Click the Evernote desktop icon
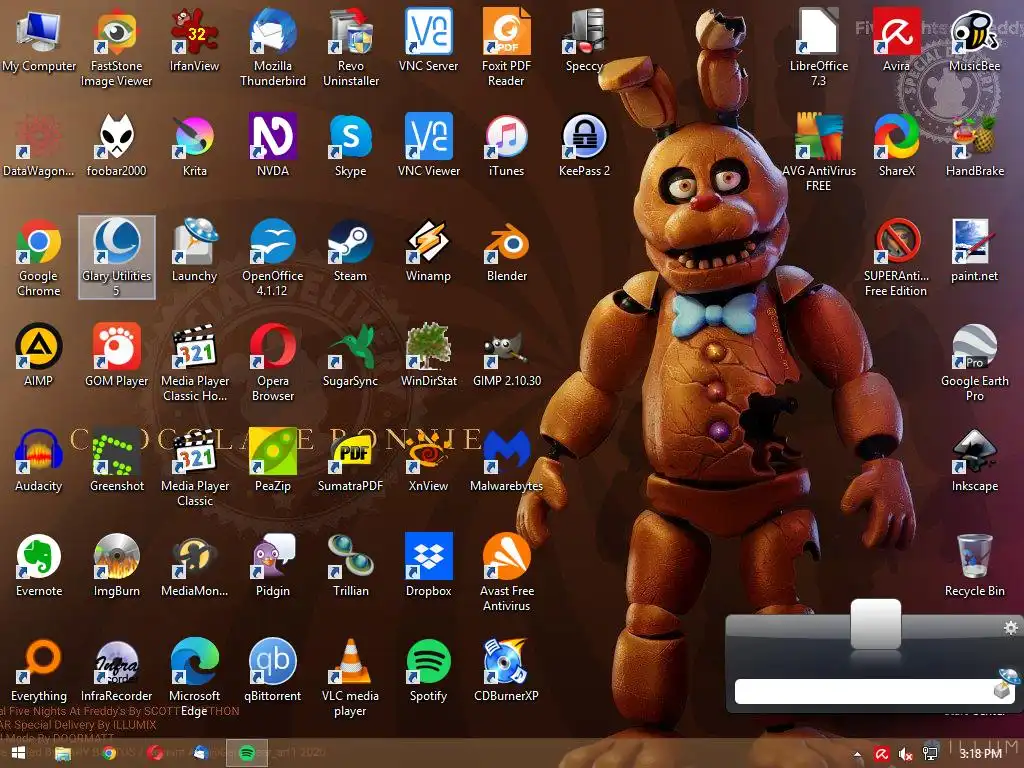Viewport: 1024px width, 768px height. (39, 567)
